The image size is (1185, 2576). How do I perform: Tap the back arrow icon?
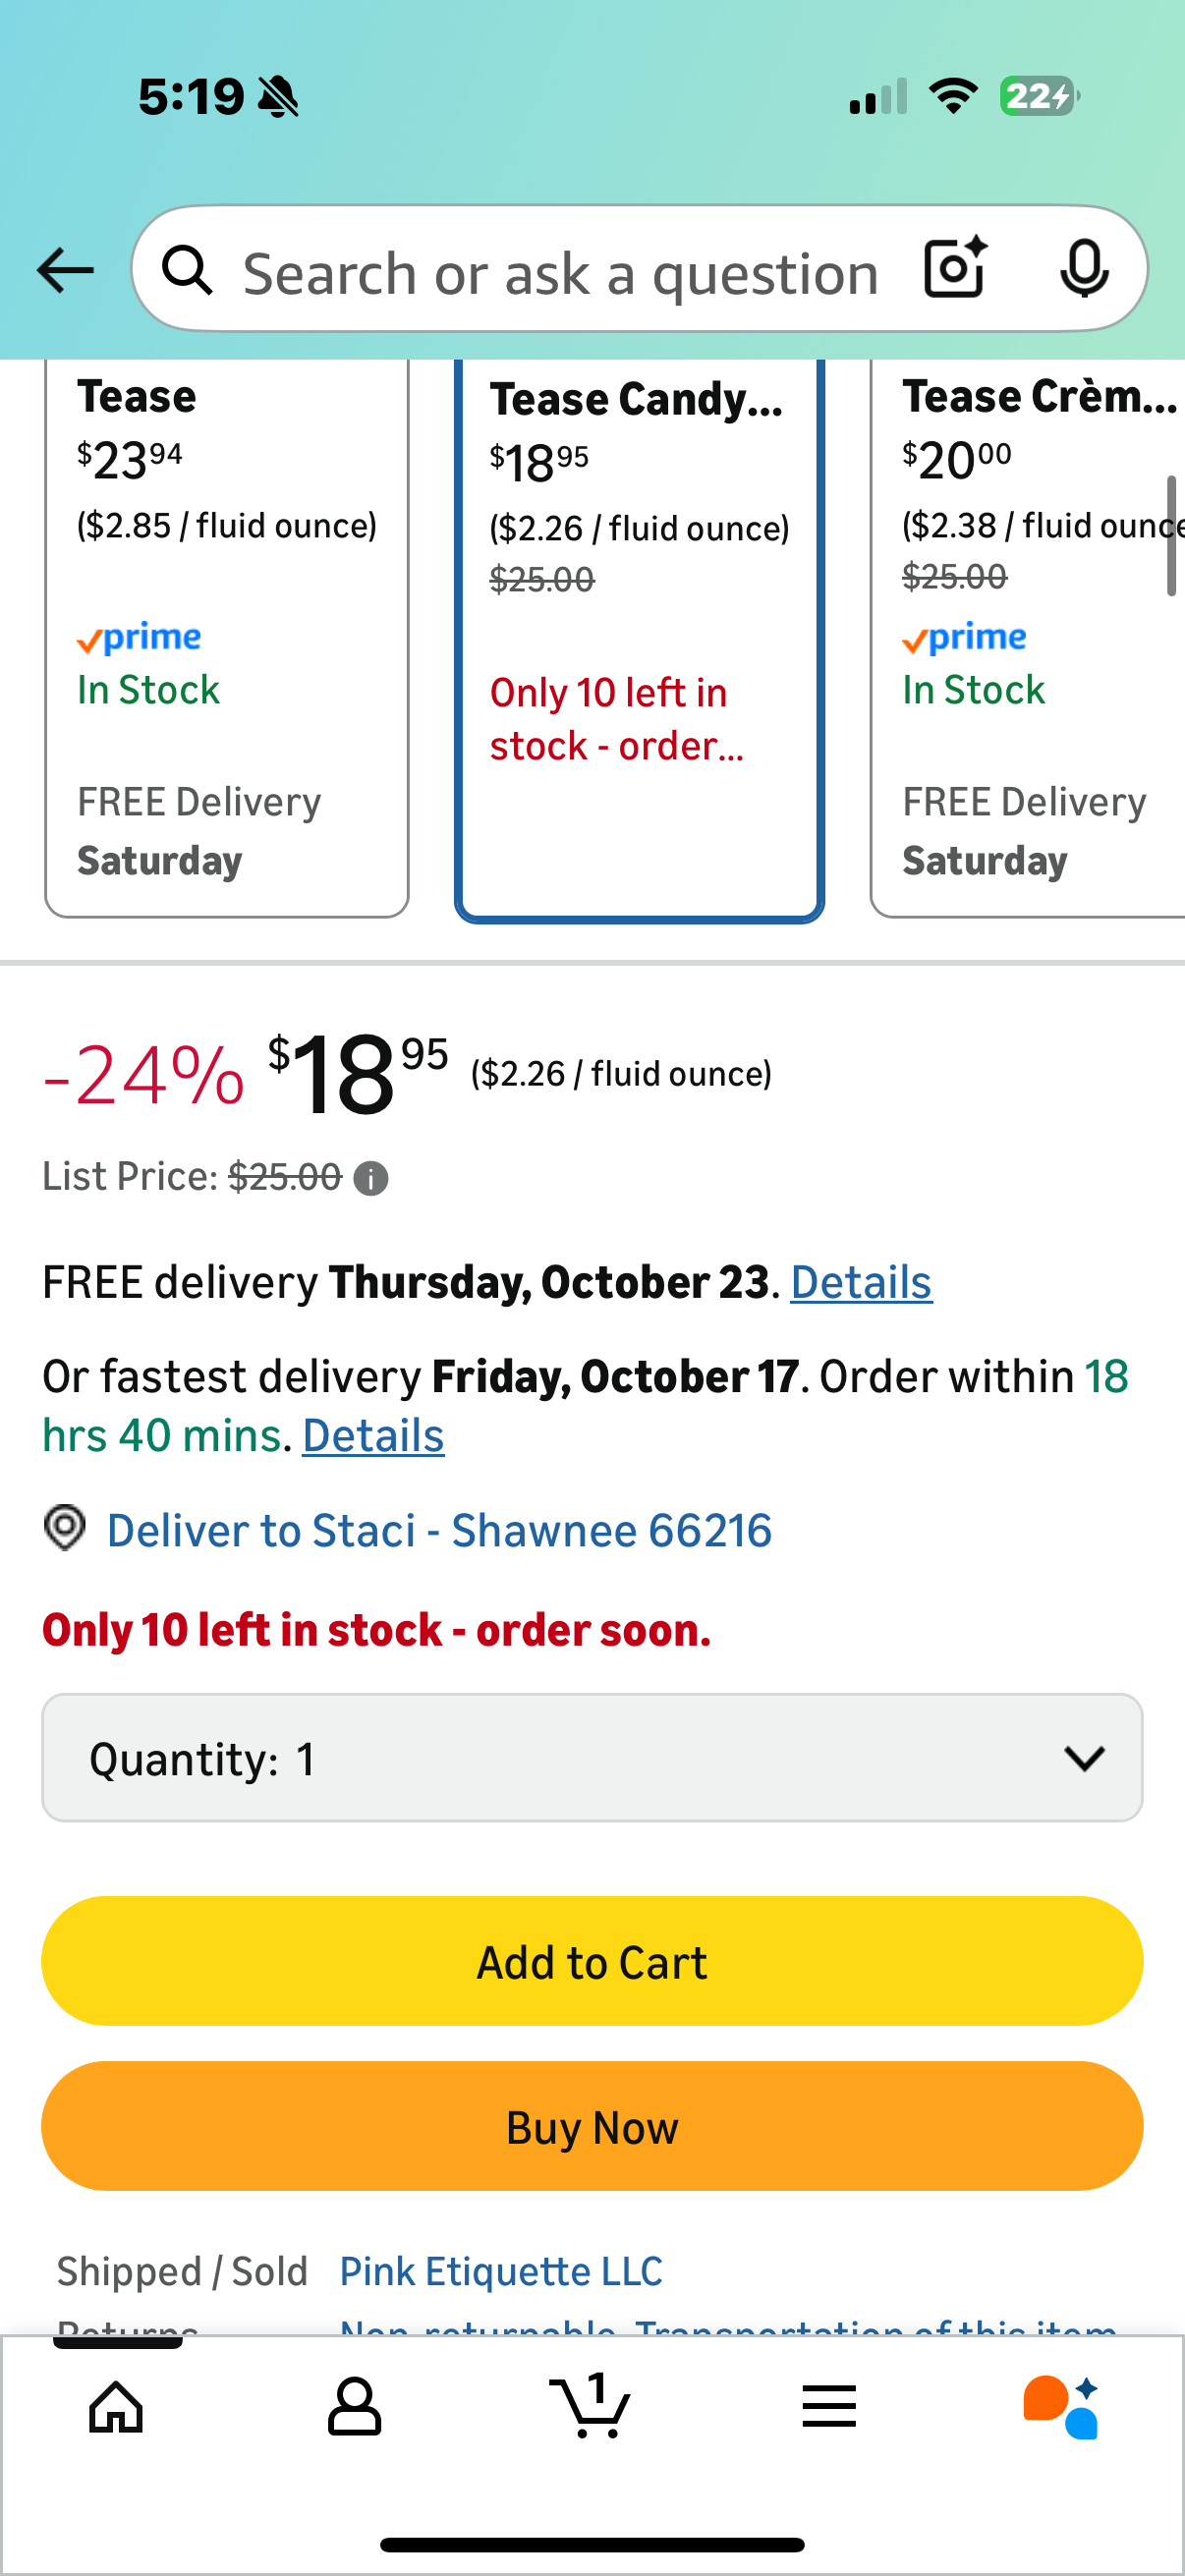(x=65, y=270)
